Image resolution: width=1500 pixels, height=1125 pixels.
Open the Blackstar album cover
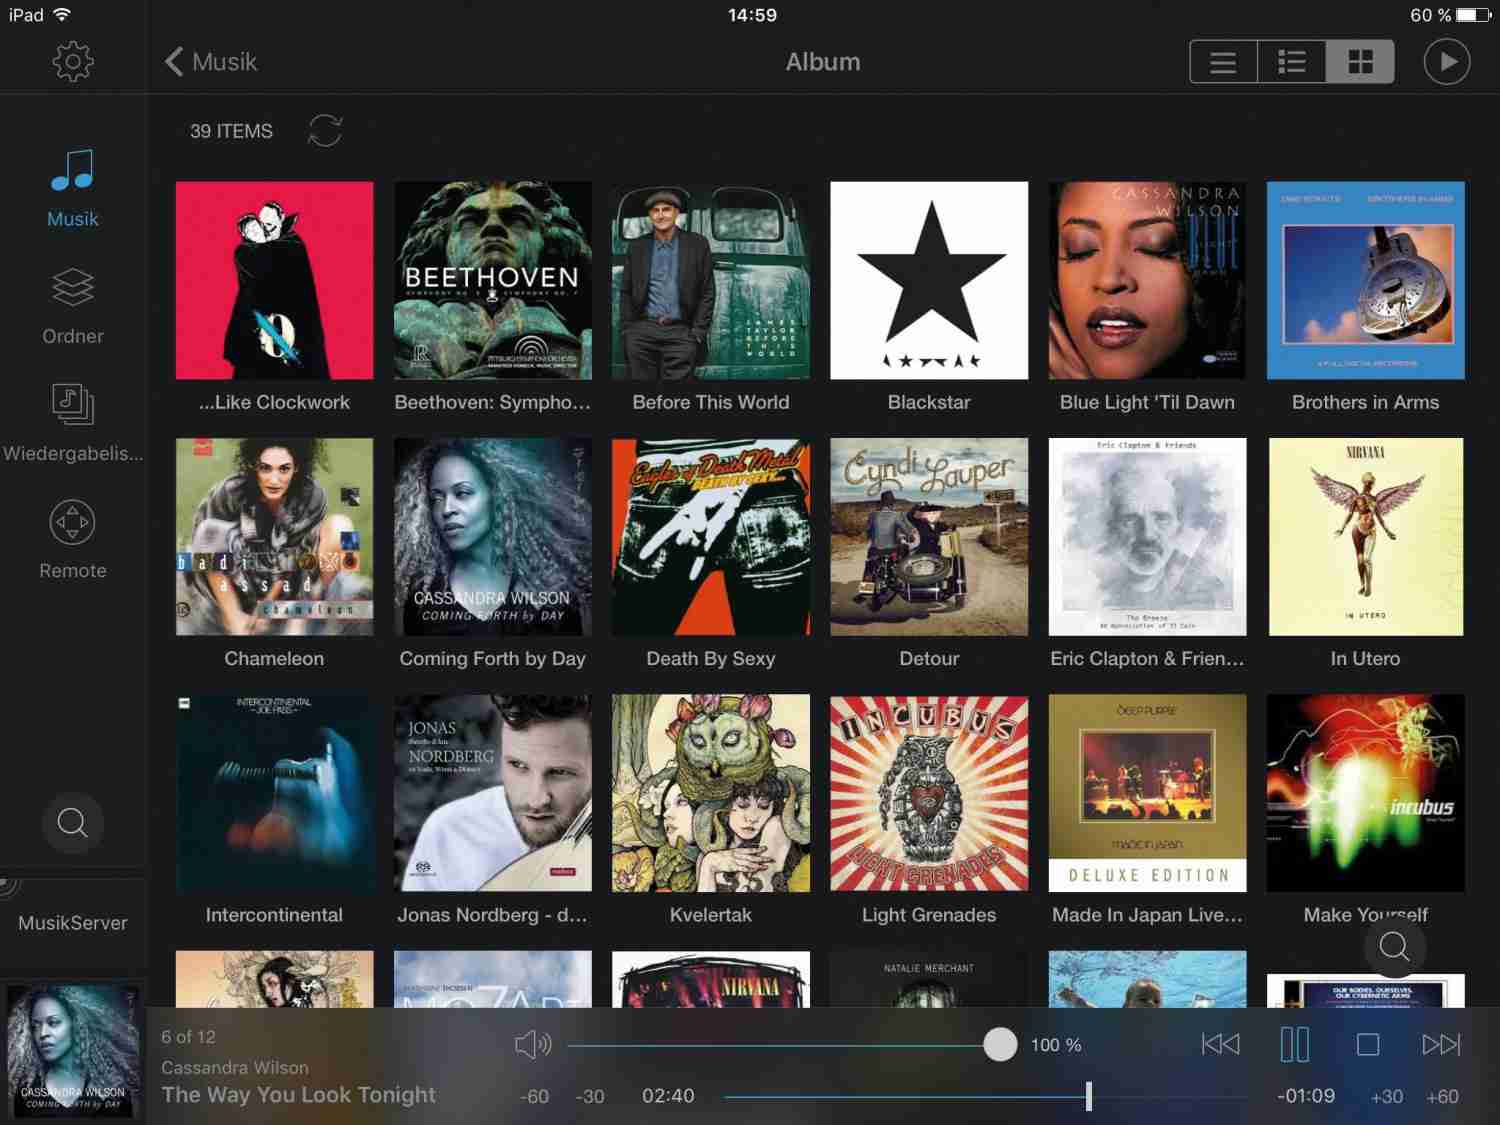[929, 280]
